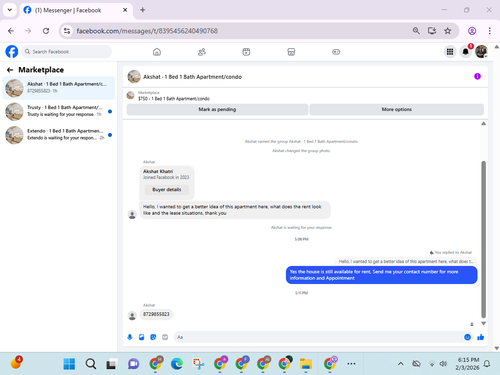Image resolution: width=500 pixels, height=375 pixels.
Task: Reload the page
Action: coord(46,31)
